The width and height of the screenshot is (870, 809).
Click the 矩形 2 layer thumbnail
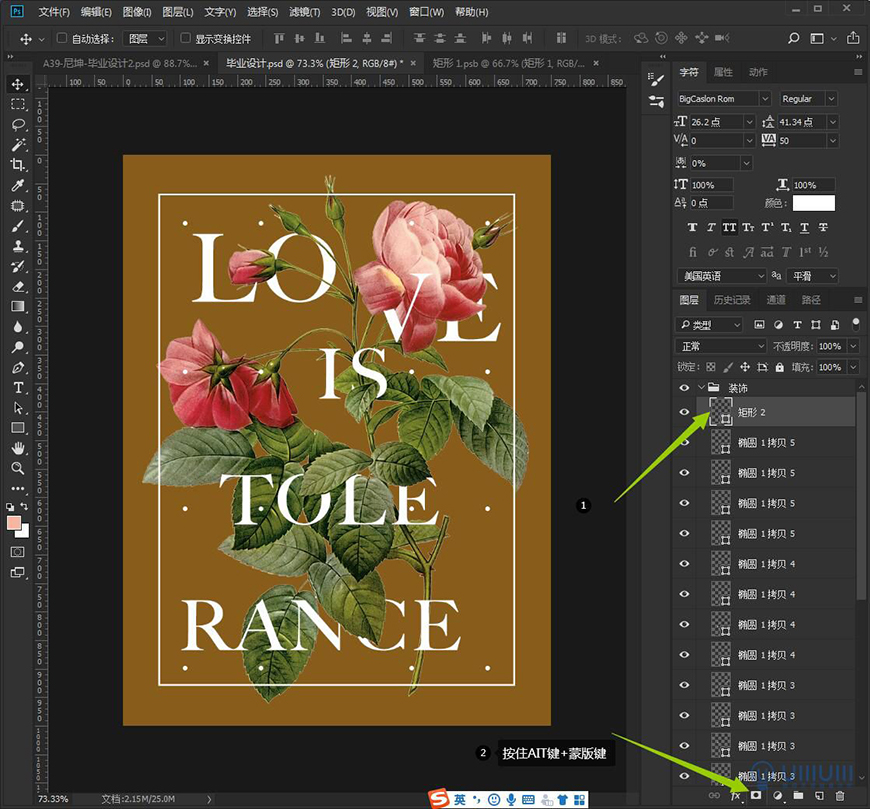pos(721,412)
